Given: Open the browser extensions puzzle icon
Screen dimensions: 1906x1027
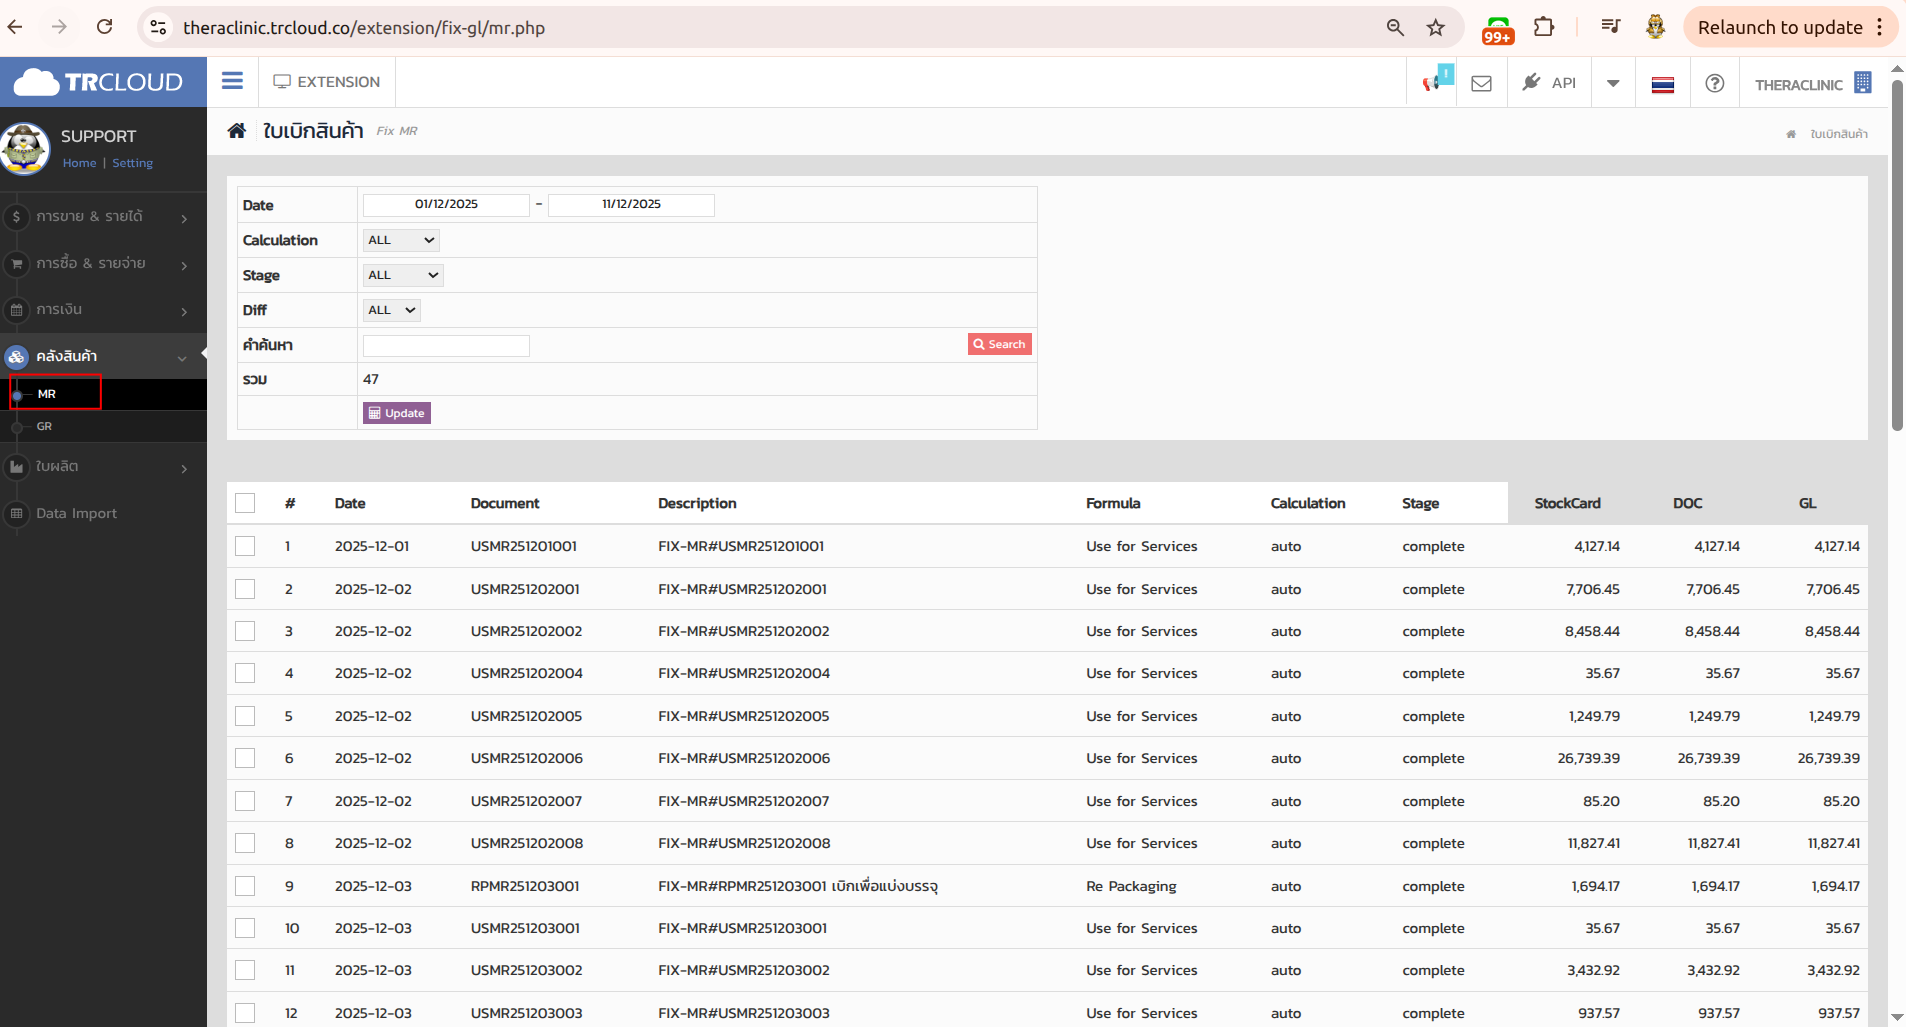Looking at the screenshot, I should click(1543, 28).
